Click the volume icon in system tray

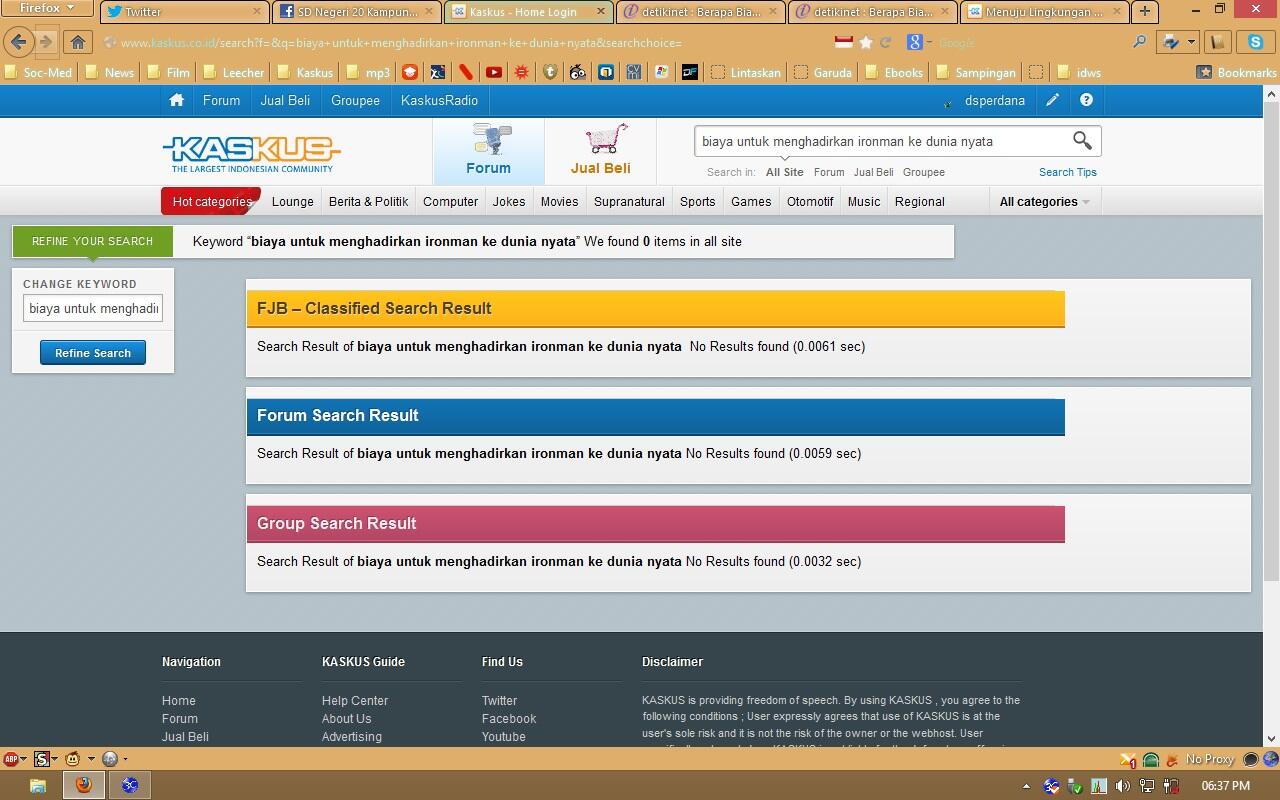[1122, 786]
